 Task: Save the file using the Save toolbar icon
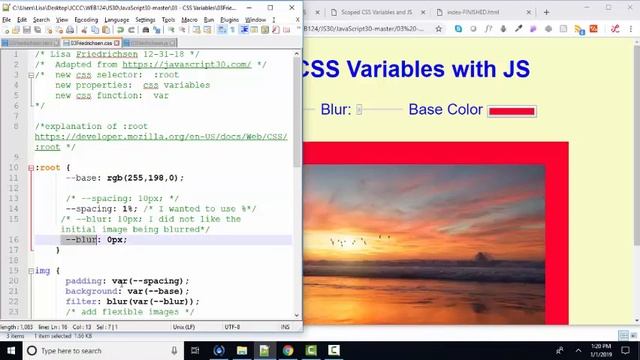point(27,30)
